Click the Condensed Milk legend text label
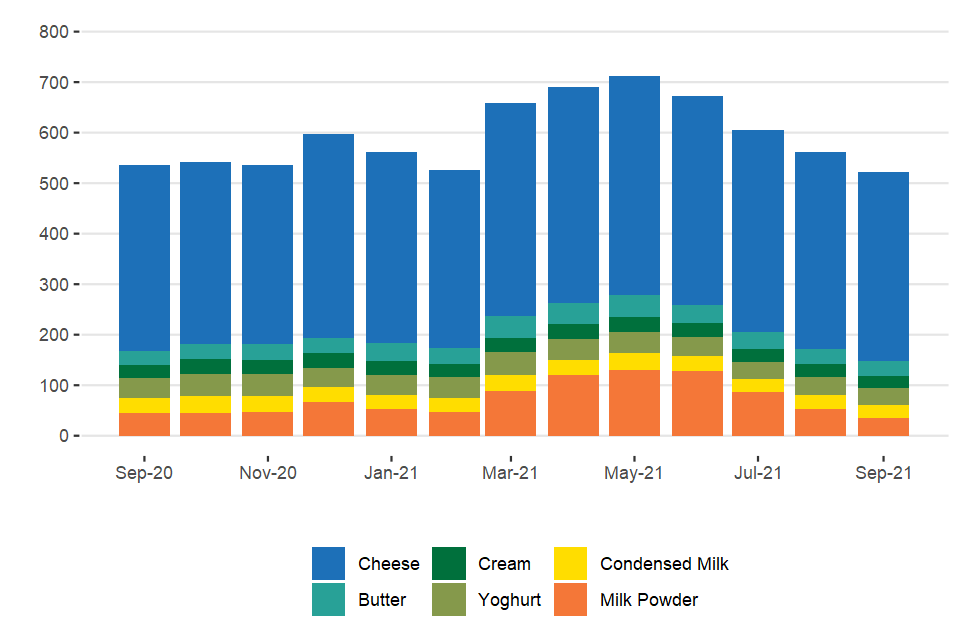This screenshot has height=640, width=960. 664,564
